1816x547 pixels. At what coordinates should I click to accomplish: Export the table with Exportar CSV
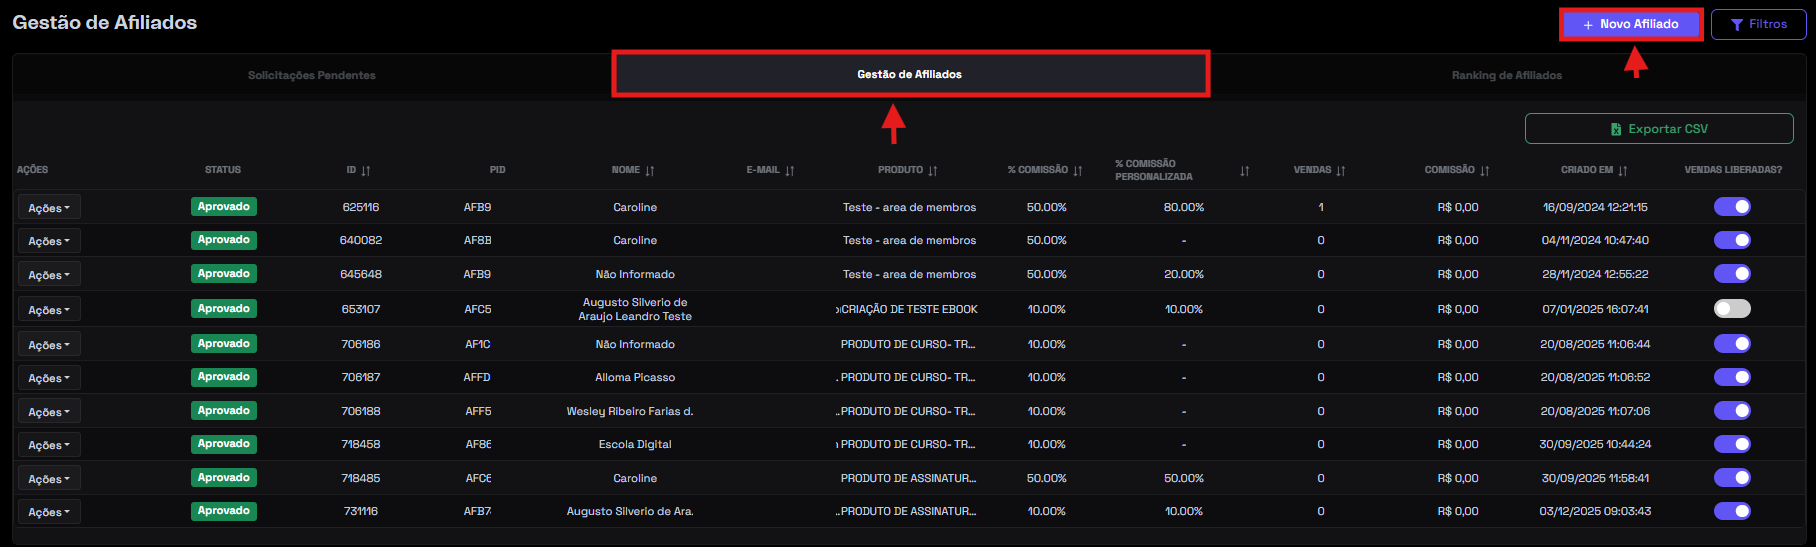tap(1659, 129)
